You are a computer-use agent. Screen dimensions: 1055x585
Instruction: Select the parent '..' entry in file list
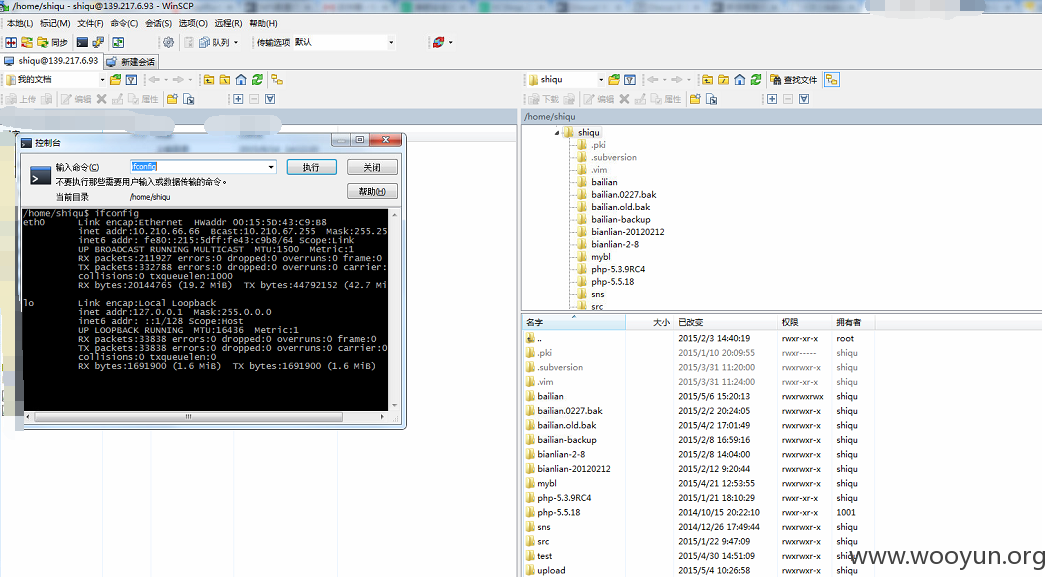pos(539,339)
